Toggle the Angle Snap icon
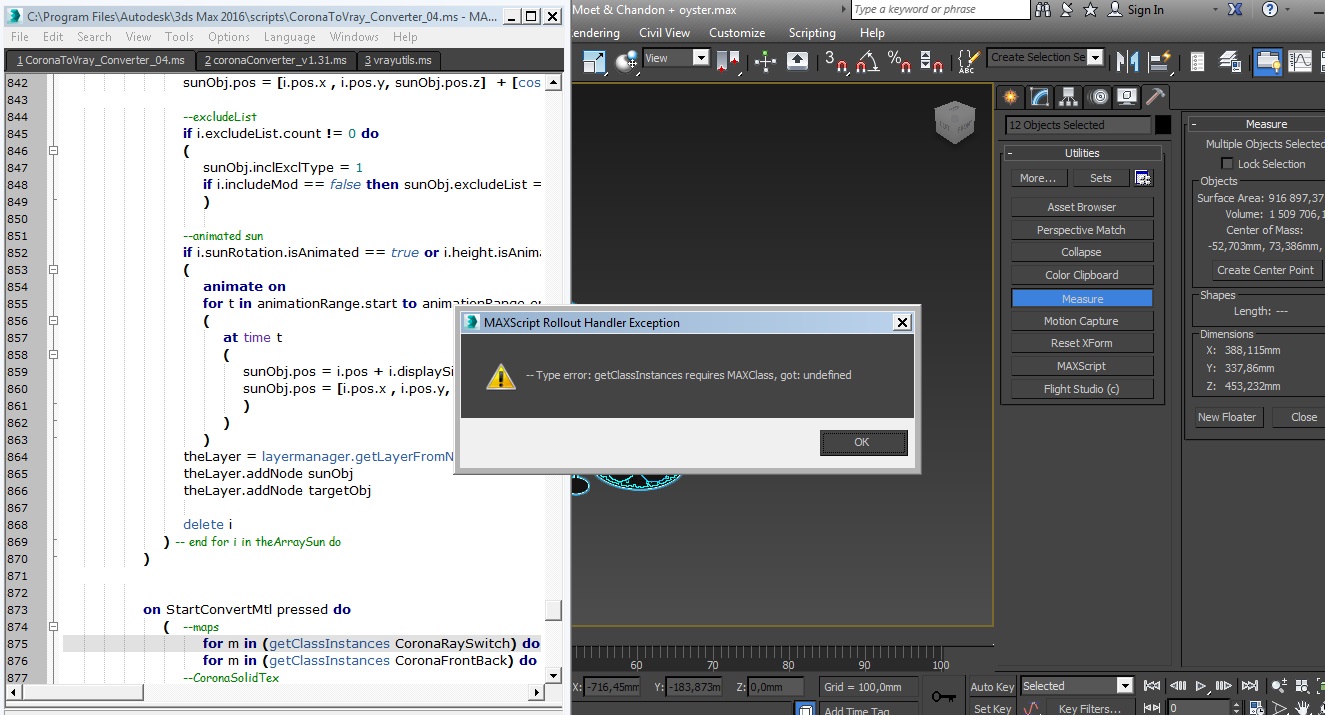 (867, 60)
